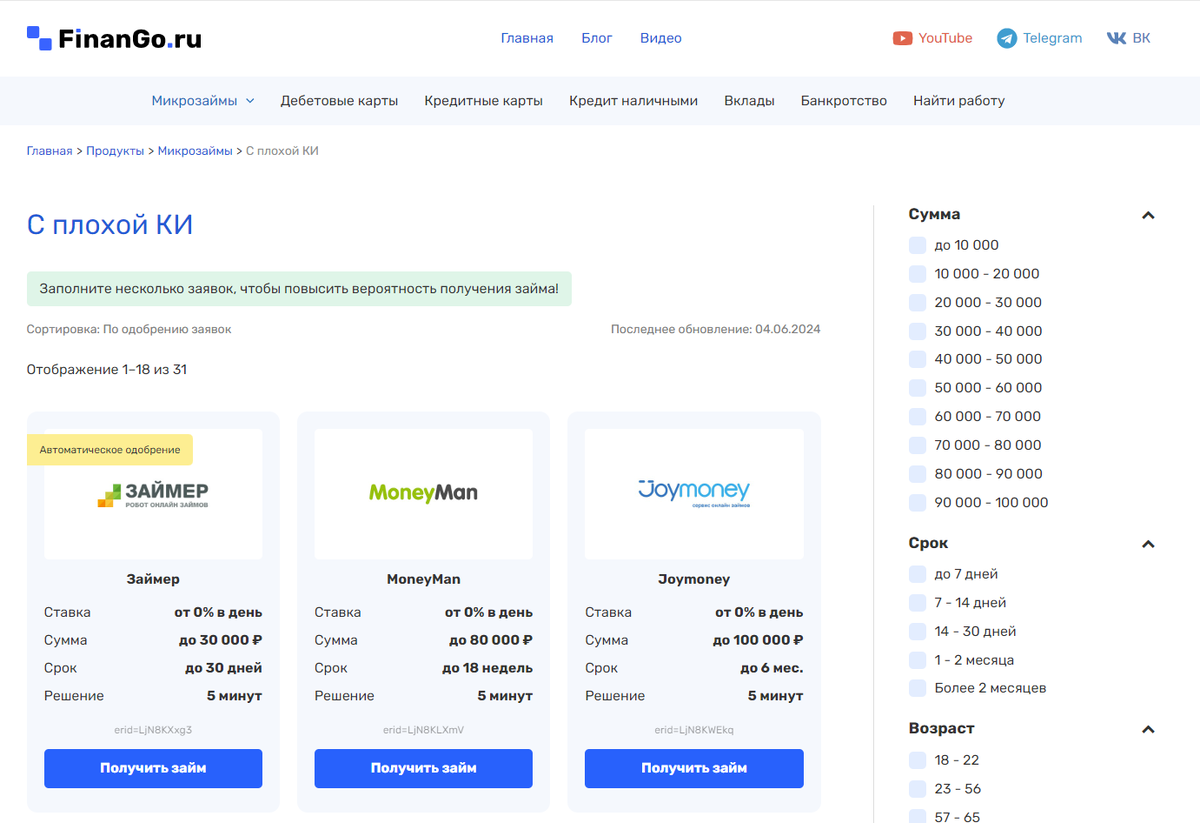Click the YouTube play icon
1200x823 pixels.
pos(902,38)
